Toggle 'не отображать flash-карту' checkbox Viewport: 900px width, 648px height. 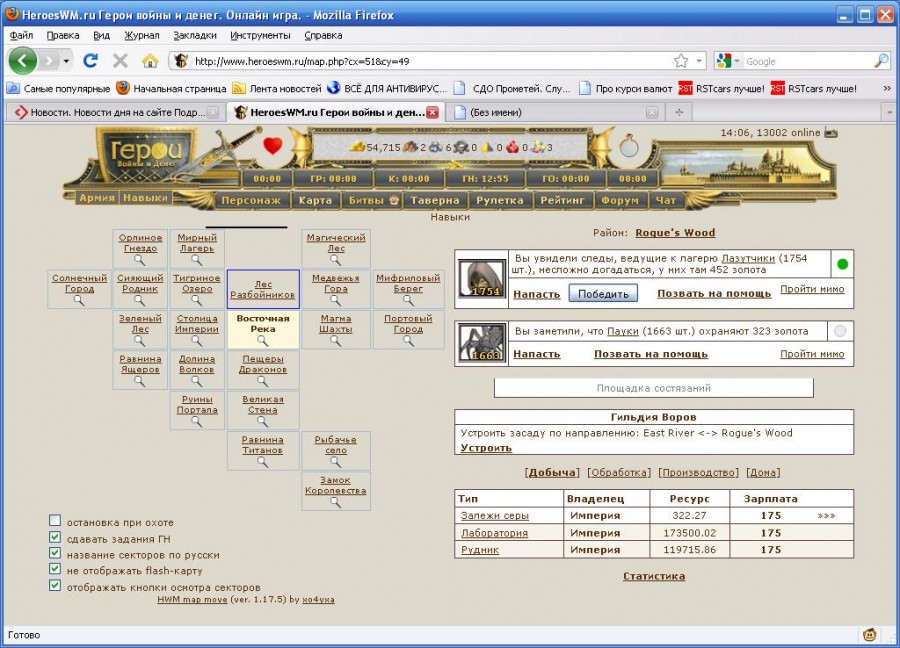pyautogui.click(x=55, y=569)
